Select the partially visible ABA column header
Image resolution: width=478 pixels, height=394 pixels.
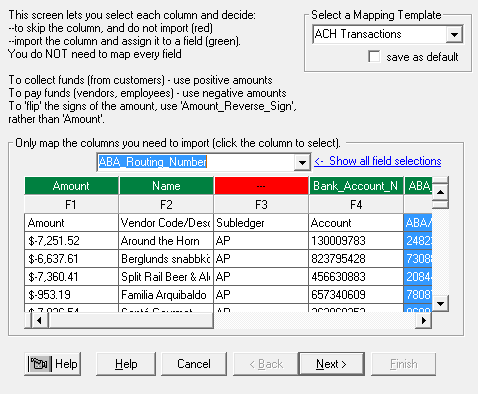pyautogui.click(x=418, y=186)
